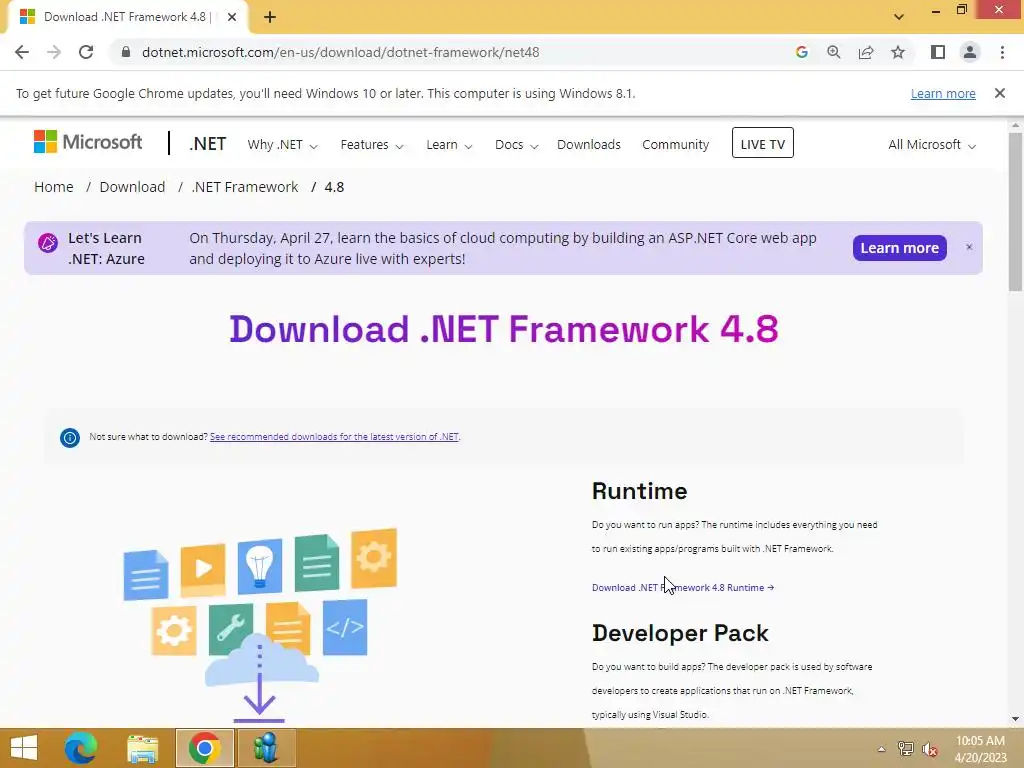Expand the Learn menu
This screenshot has width=1024, height=768.
(449, 144)
